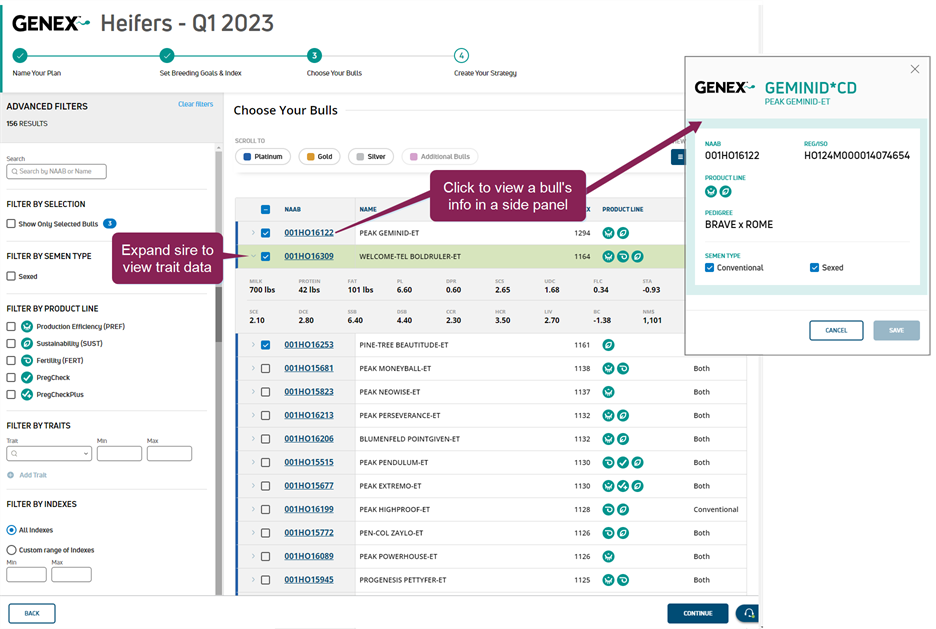Screen dimensions: 936x629
Task: Expand the PEAK NEOWISE-ET row
Action: [x=253, y=392]
